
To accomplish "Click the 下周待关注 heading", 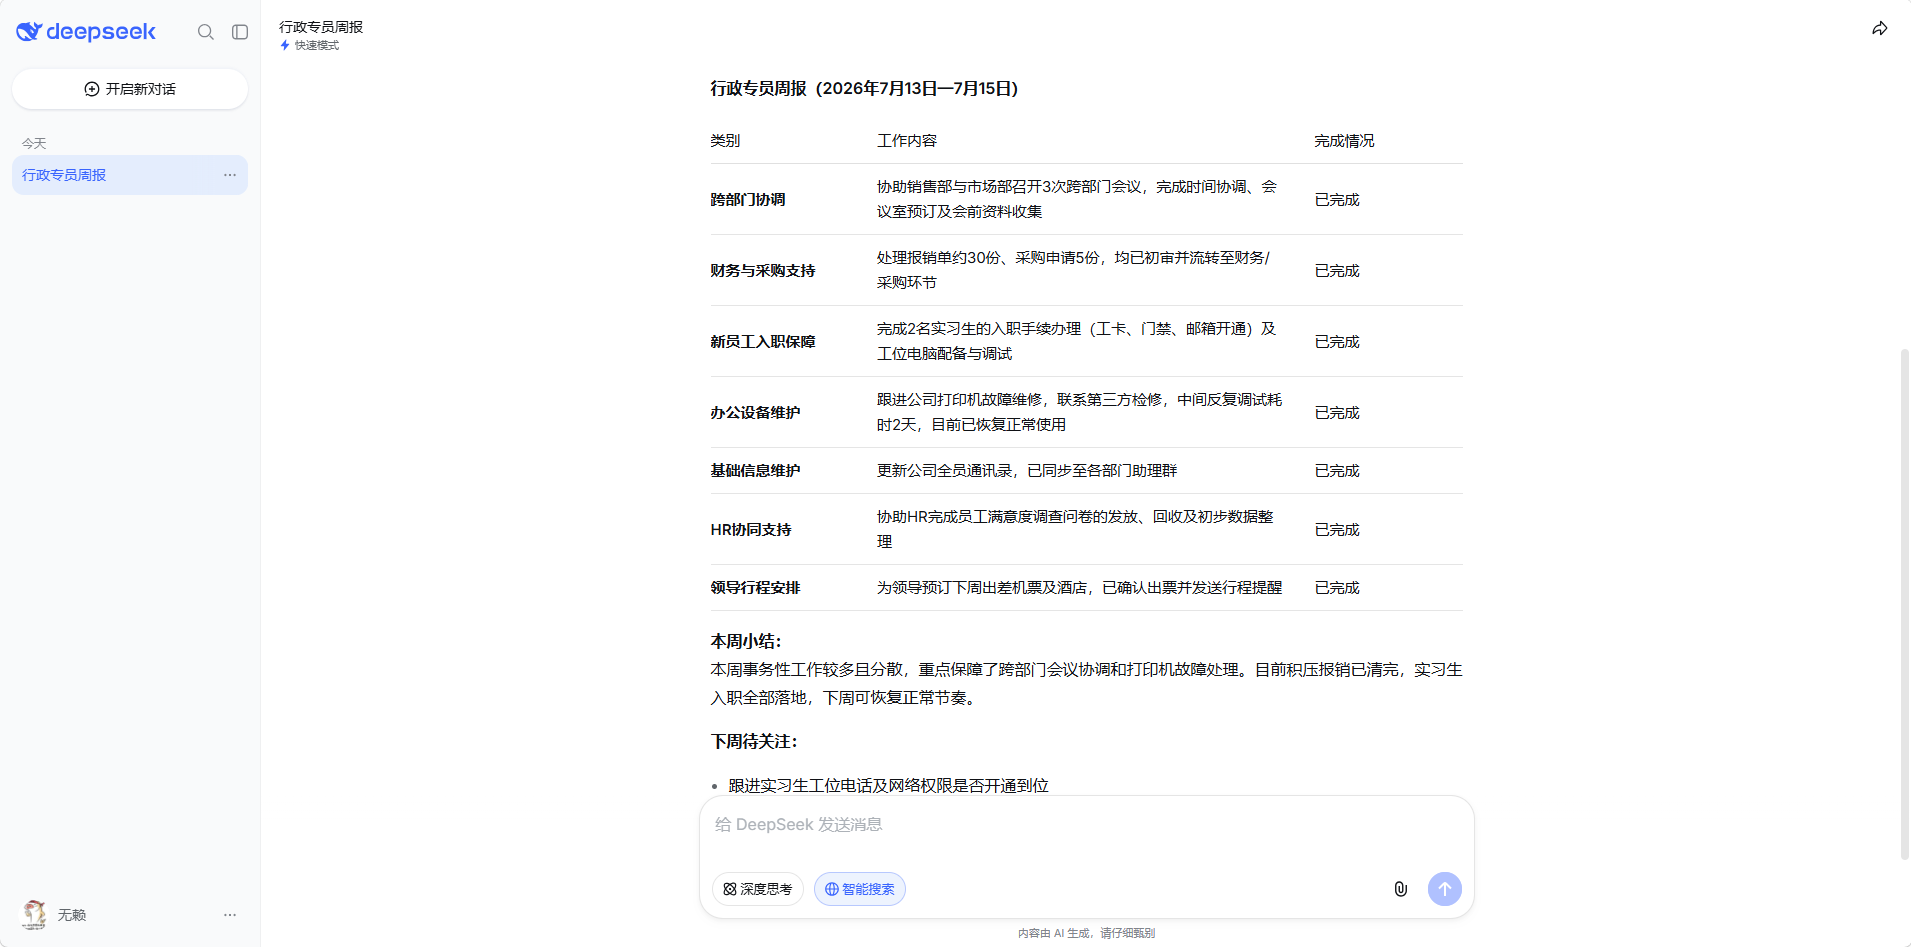I will coord(754,742).
